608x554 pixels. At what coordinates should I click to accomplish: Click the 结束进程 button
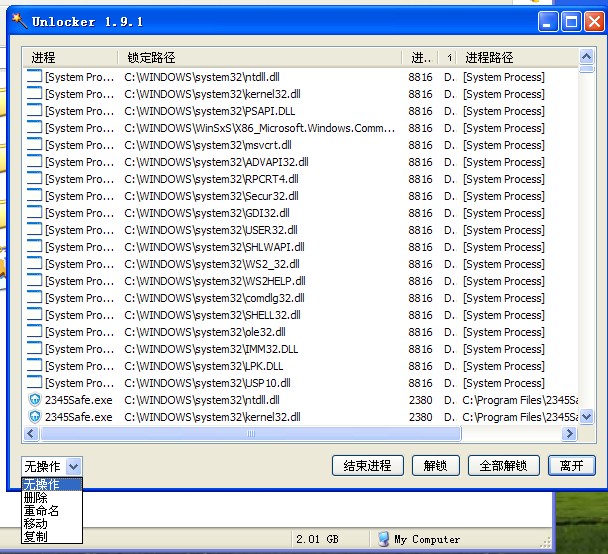[x=368, y=465]
